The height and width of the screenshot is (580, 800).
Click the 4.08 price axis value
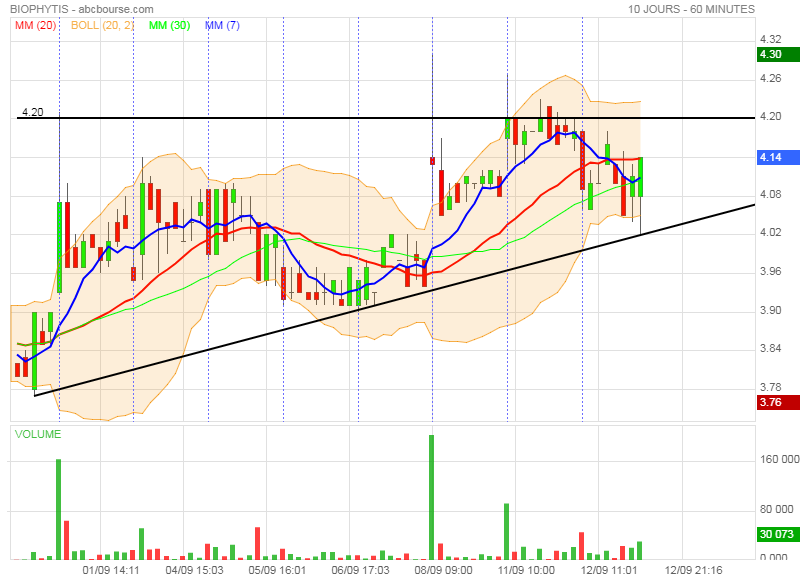point(770,194)
